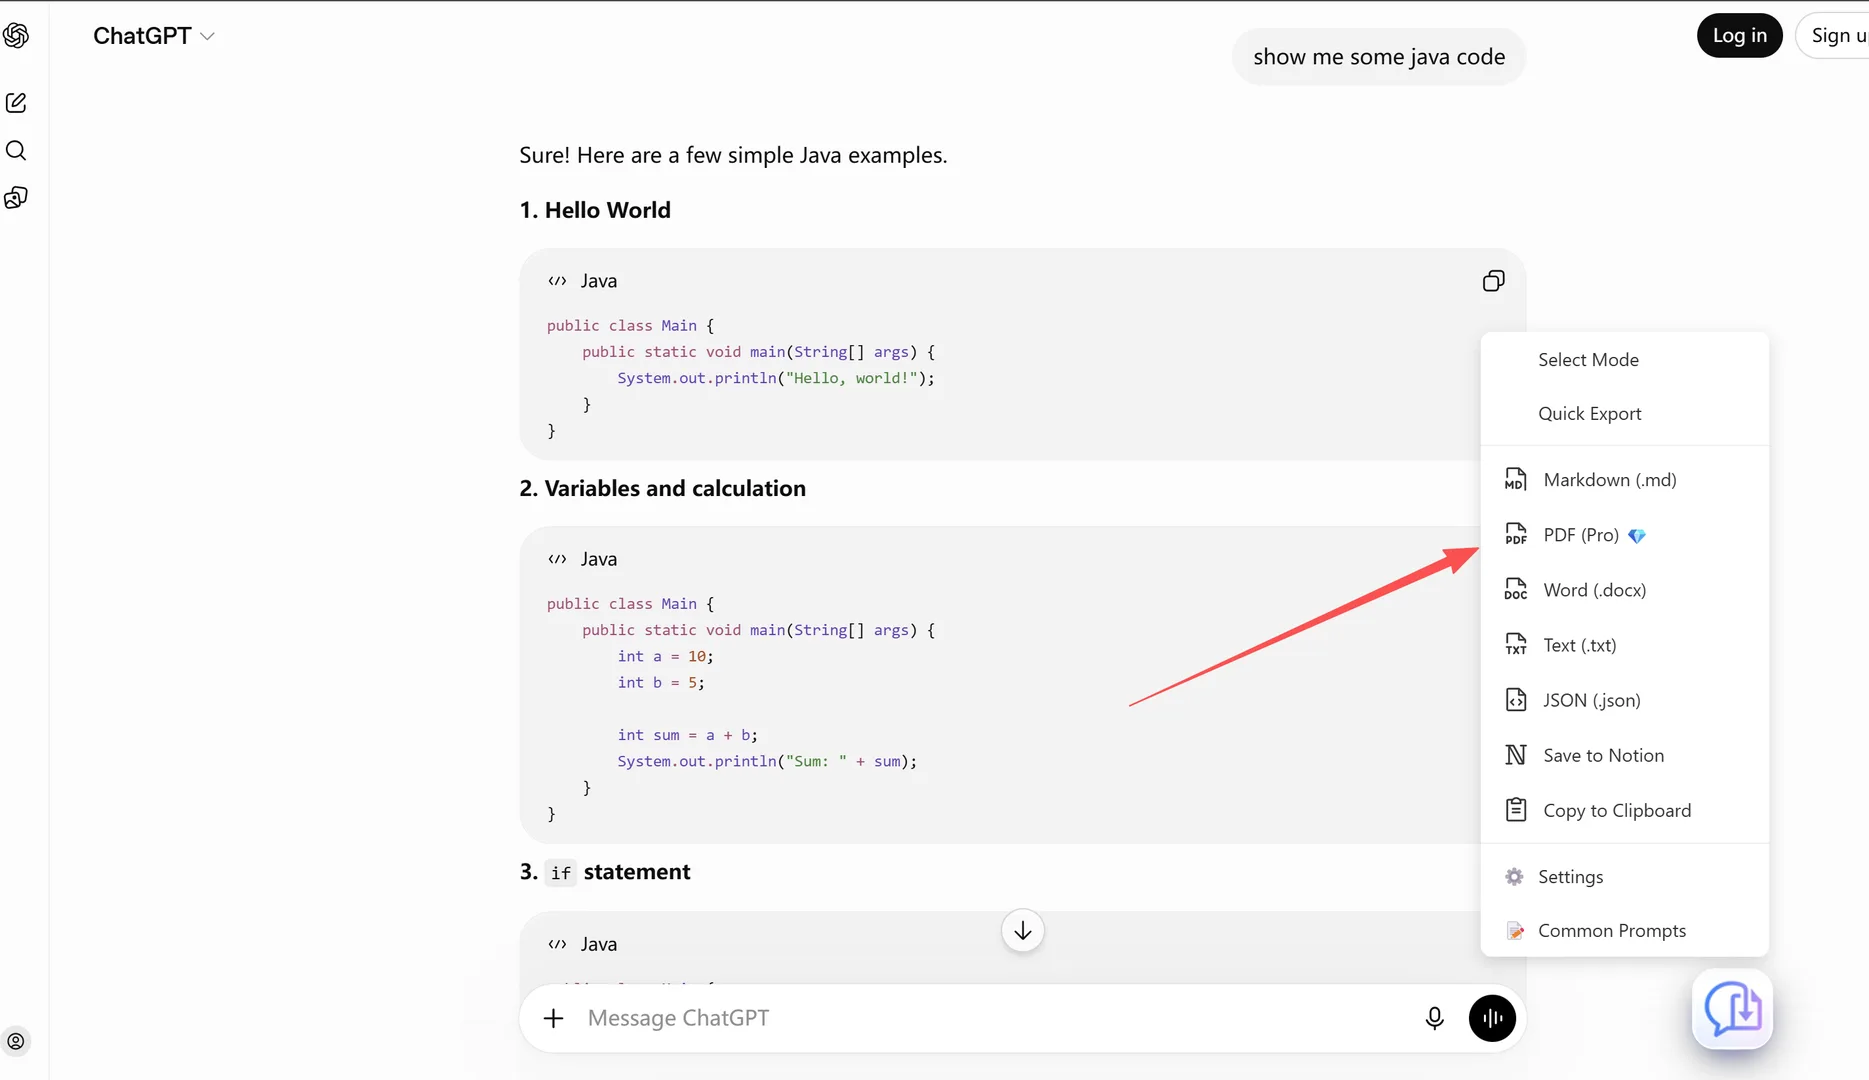Export chat as Markdown (.md)
This screenshot has height=1080, width=1869.
tap(1625, 480)
